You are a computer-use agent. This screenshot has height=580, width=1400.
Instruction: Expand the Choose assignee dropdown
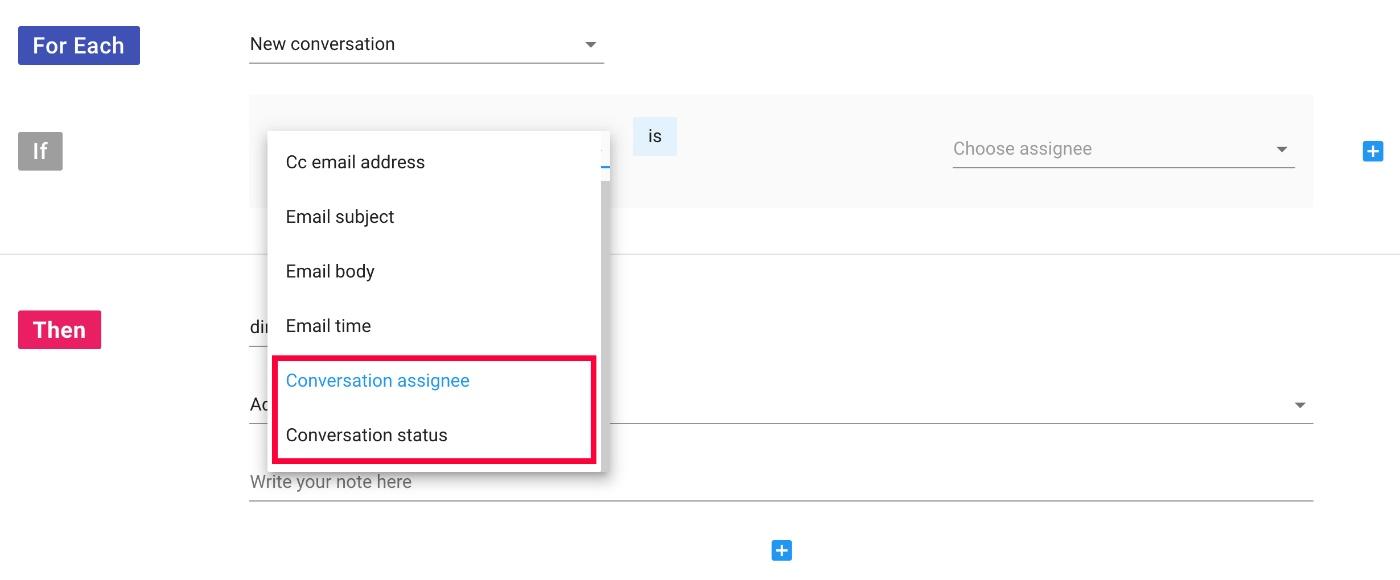pos(1123,149)
